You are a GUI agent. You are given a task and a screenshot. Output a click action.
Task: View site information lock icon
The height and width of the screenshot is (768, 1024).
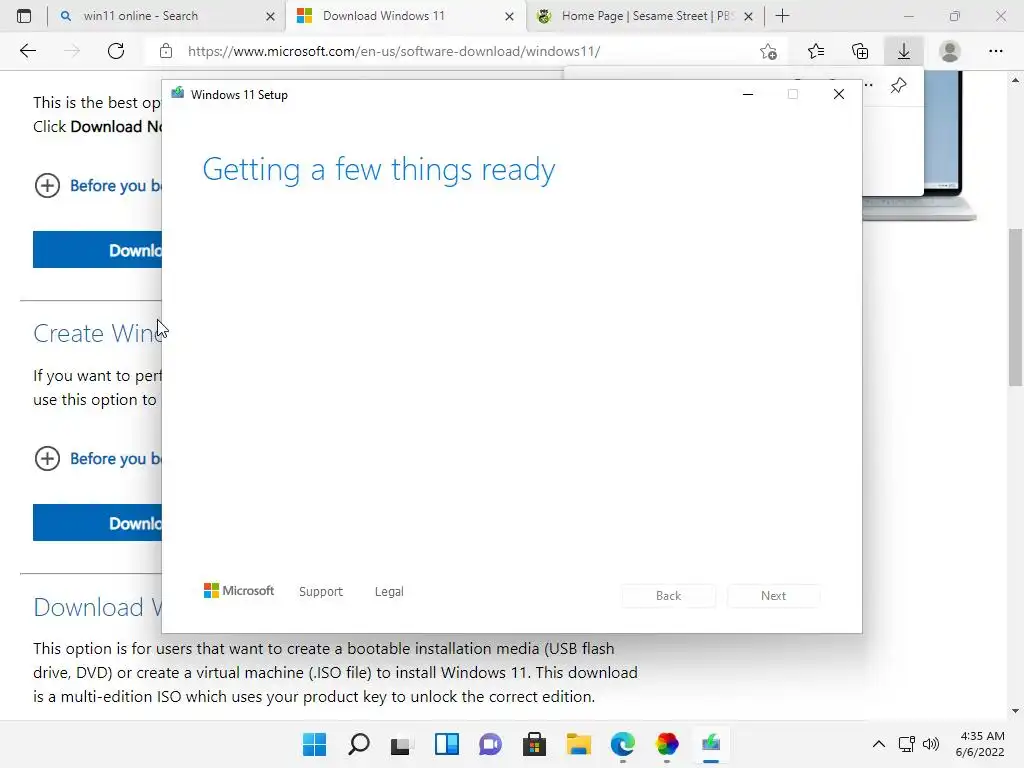pos(166,51)
